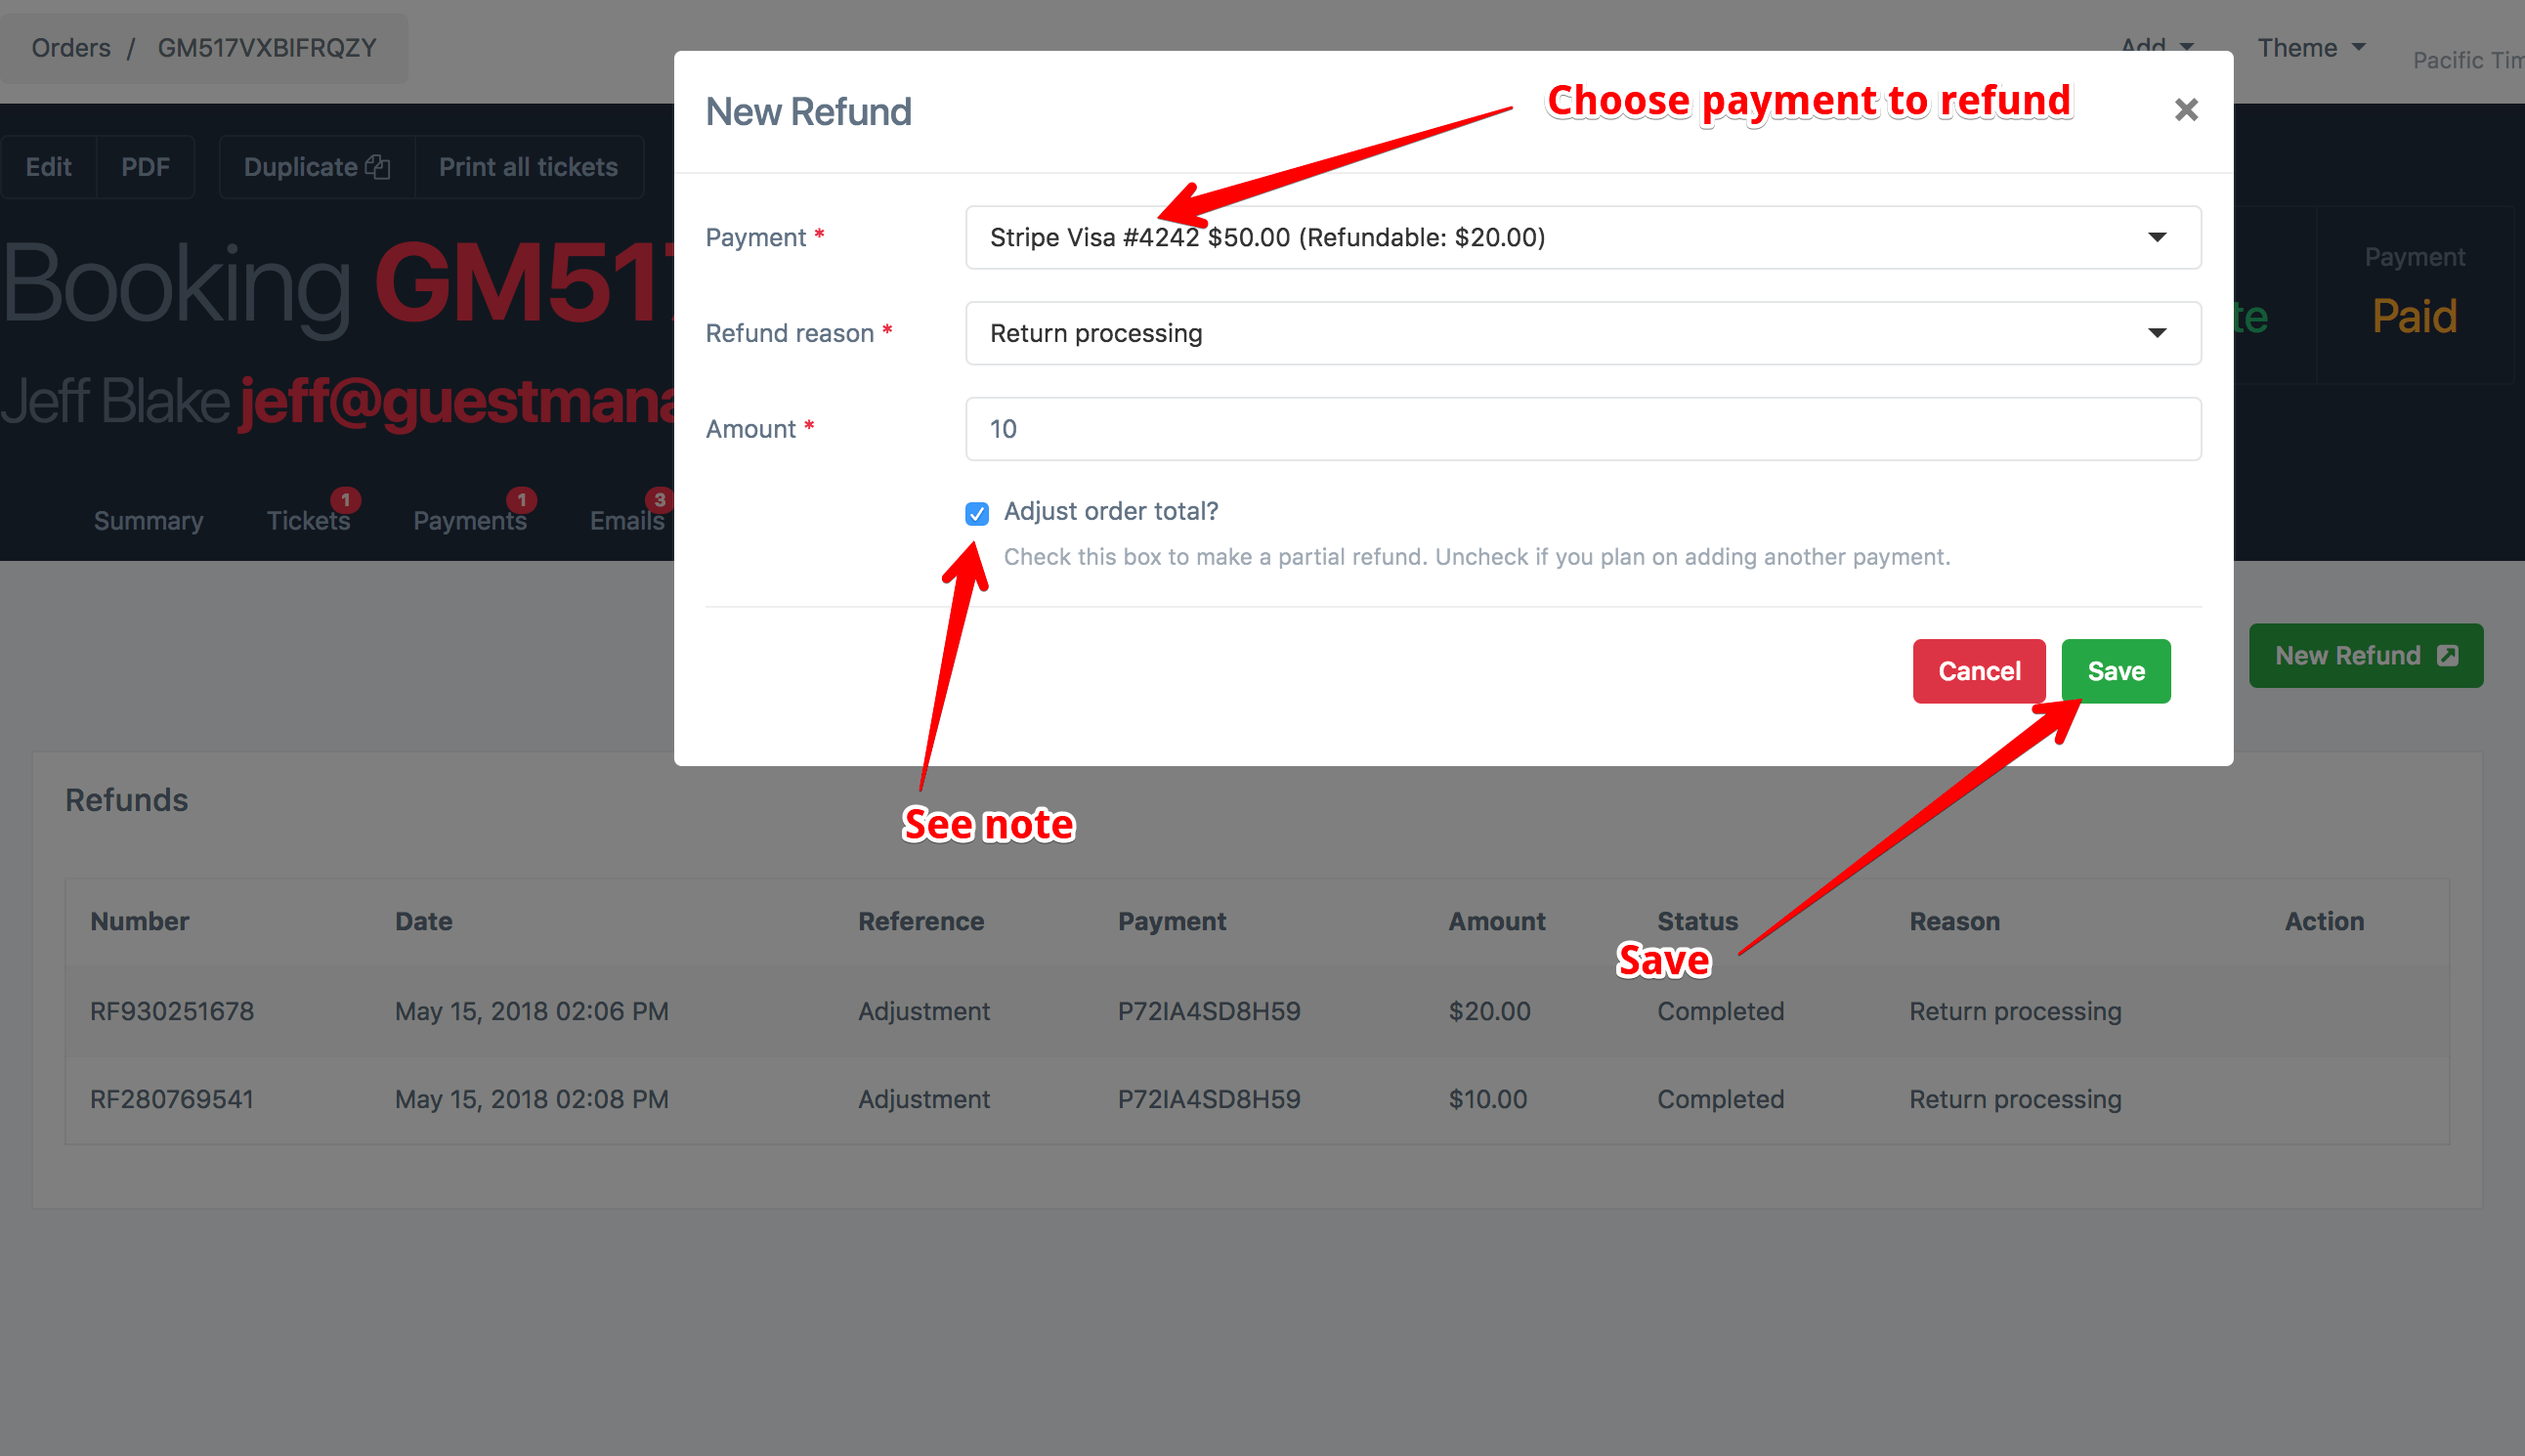Click refund number RF280769541

click(172, 1099)
